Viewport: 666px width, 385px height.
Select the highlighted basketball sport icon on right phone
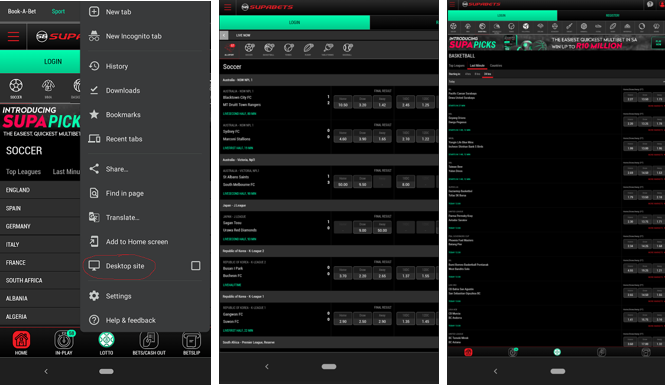tap(482, 28)
